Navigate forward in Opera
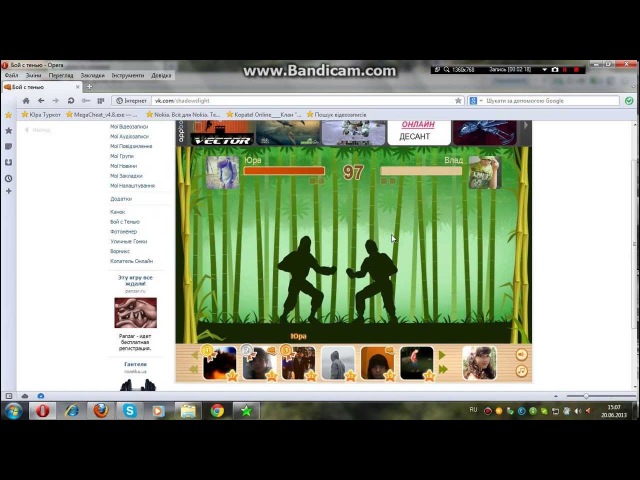The height and width of the screenshot is (480, 640). 56,100
